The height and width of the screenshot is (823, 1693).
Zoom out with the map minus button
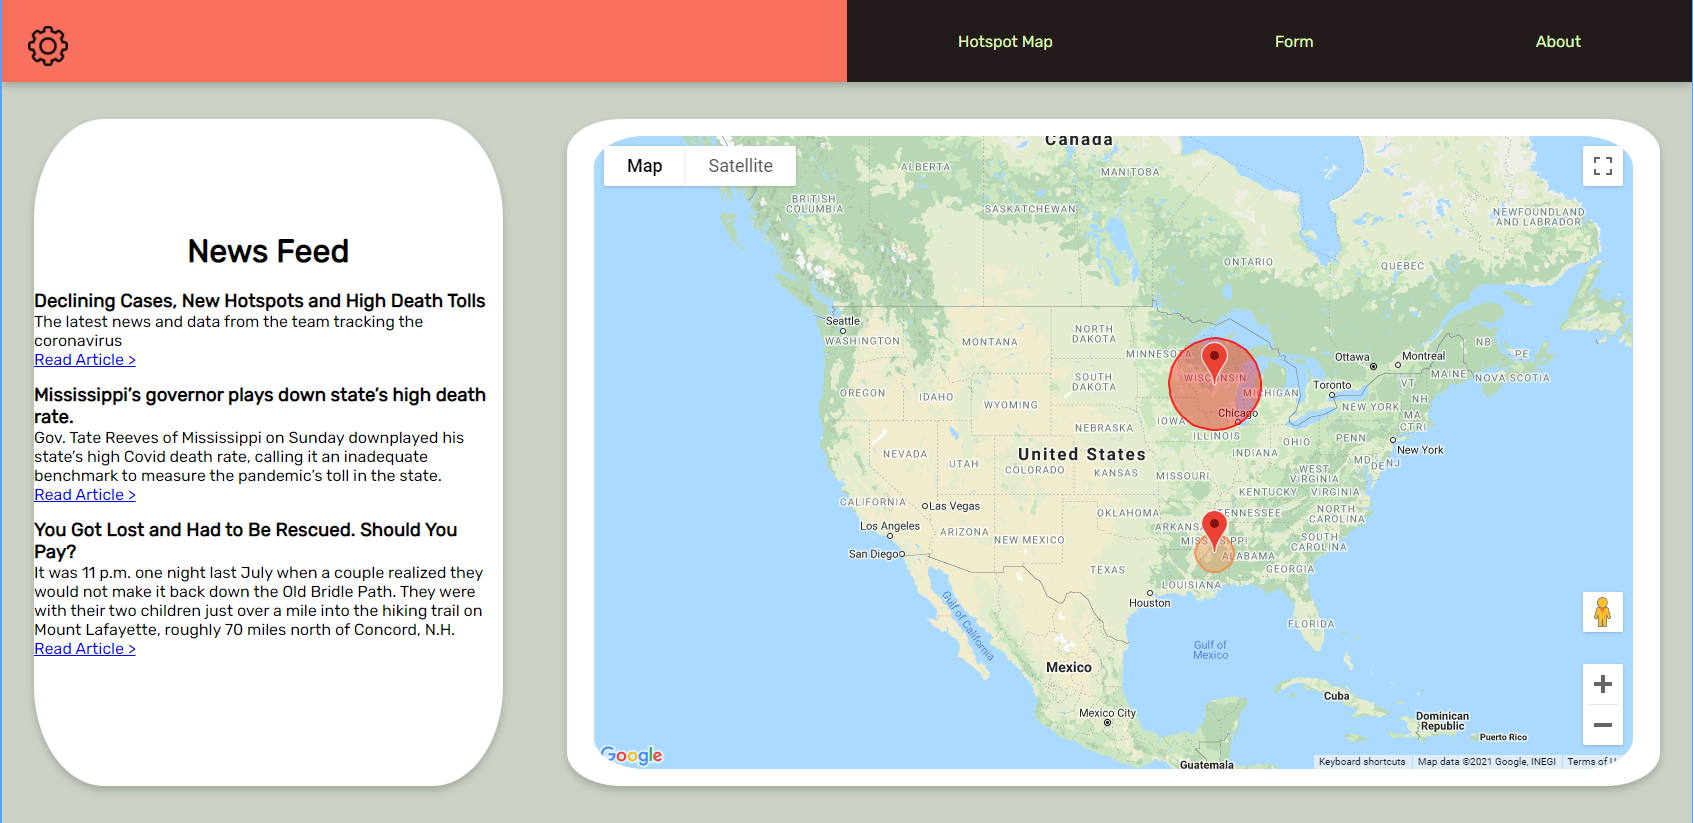(x=1602, y=725)
